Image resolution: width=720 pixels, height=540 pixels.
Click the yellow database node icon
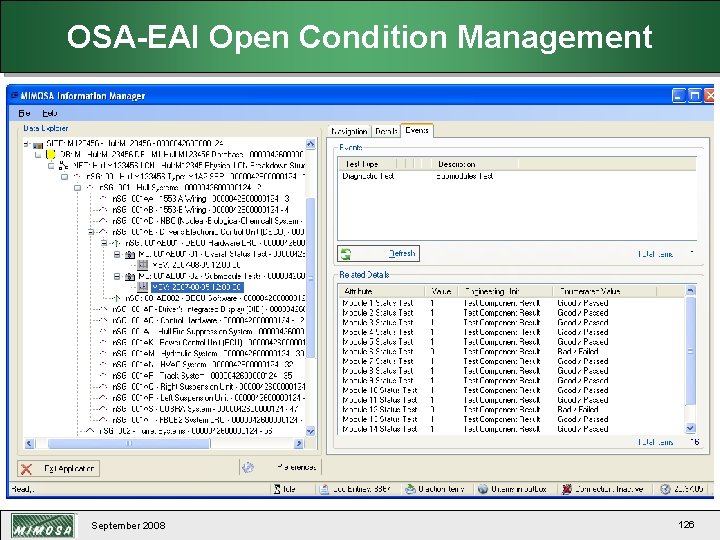(x=51, y=155)
